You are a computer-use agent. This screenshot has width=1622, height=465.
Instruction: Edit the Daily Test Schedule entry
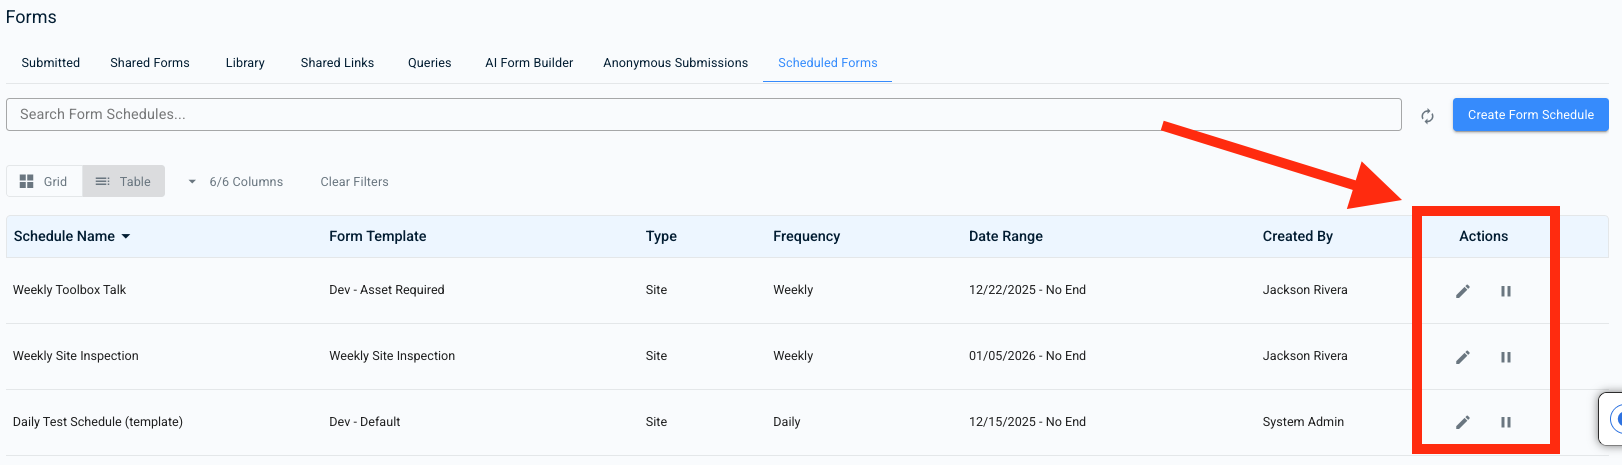point(1462,422)
